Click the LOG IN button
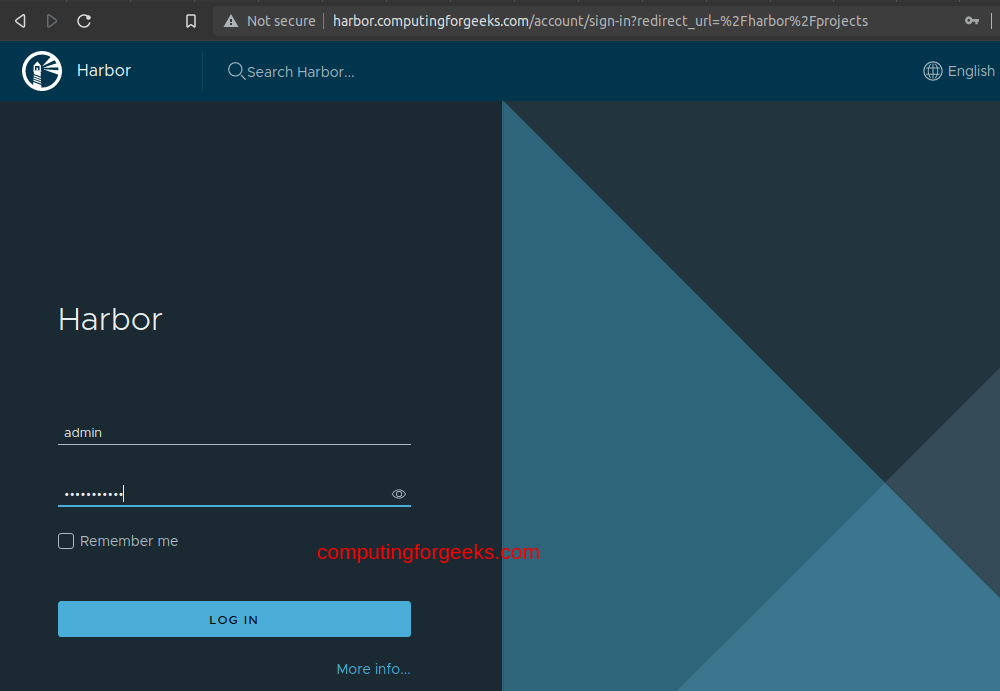Viewport: 1000px width, 691px height. [x=234, y=619]
